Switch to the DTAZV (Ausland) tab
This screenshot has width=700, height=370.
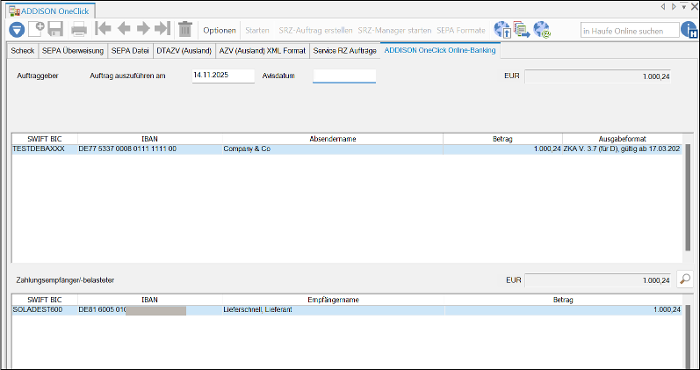pyautogui.click(x=184, y=51)
